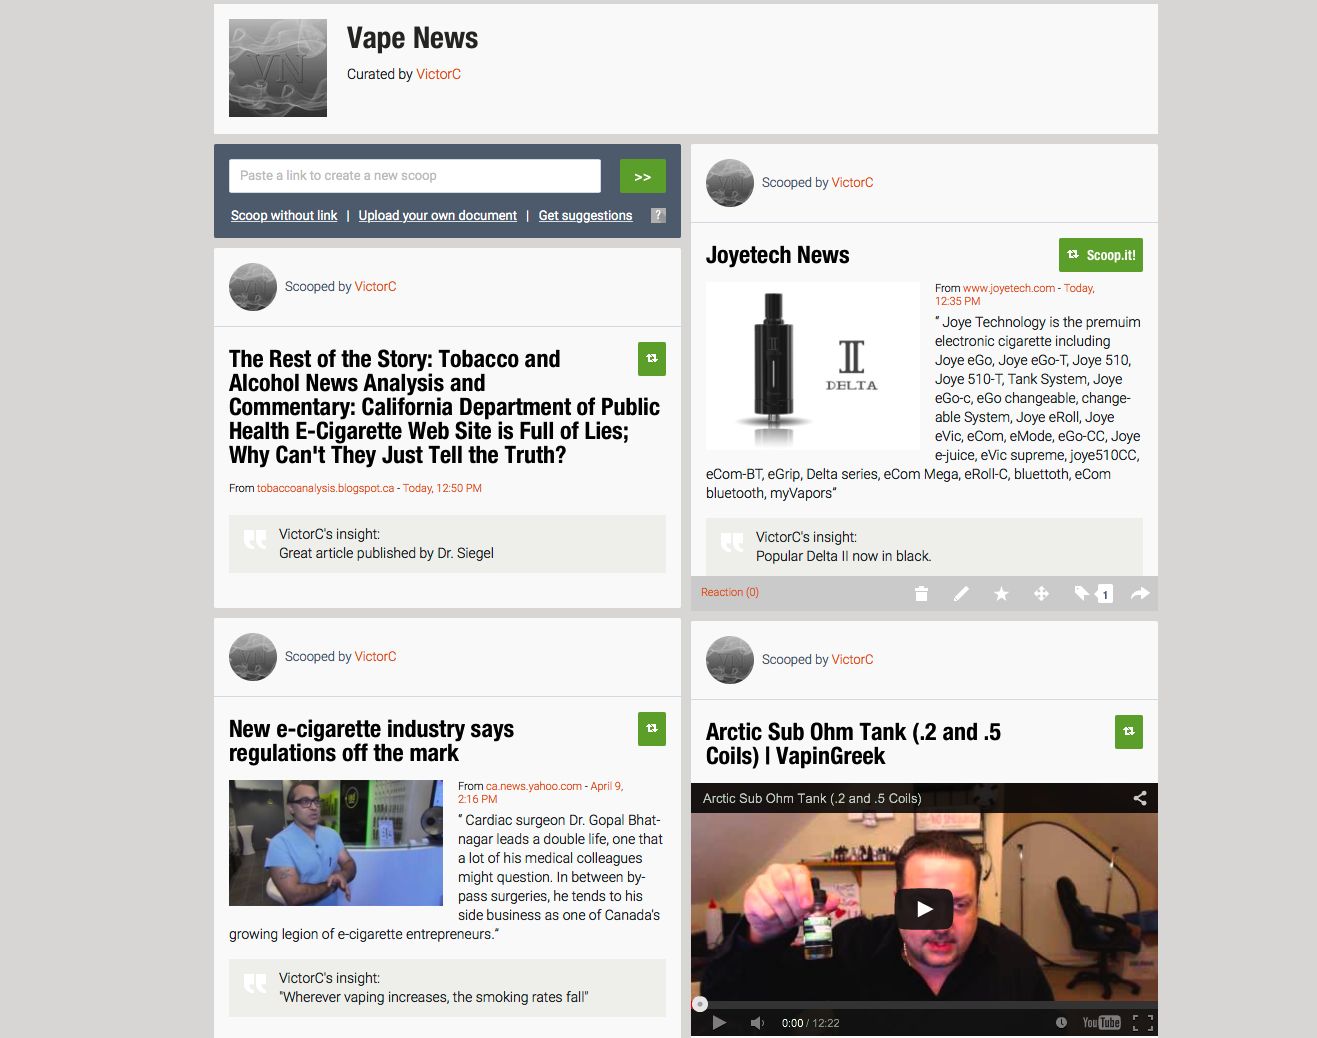Click curator avatar on Arctic Sub Ohm card
The image size is (1317, 1038).
[730, 660]
